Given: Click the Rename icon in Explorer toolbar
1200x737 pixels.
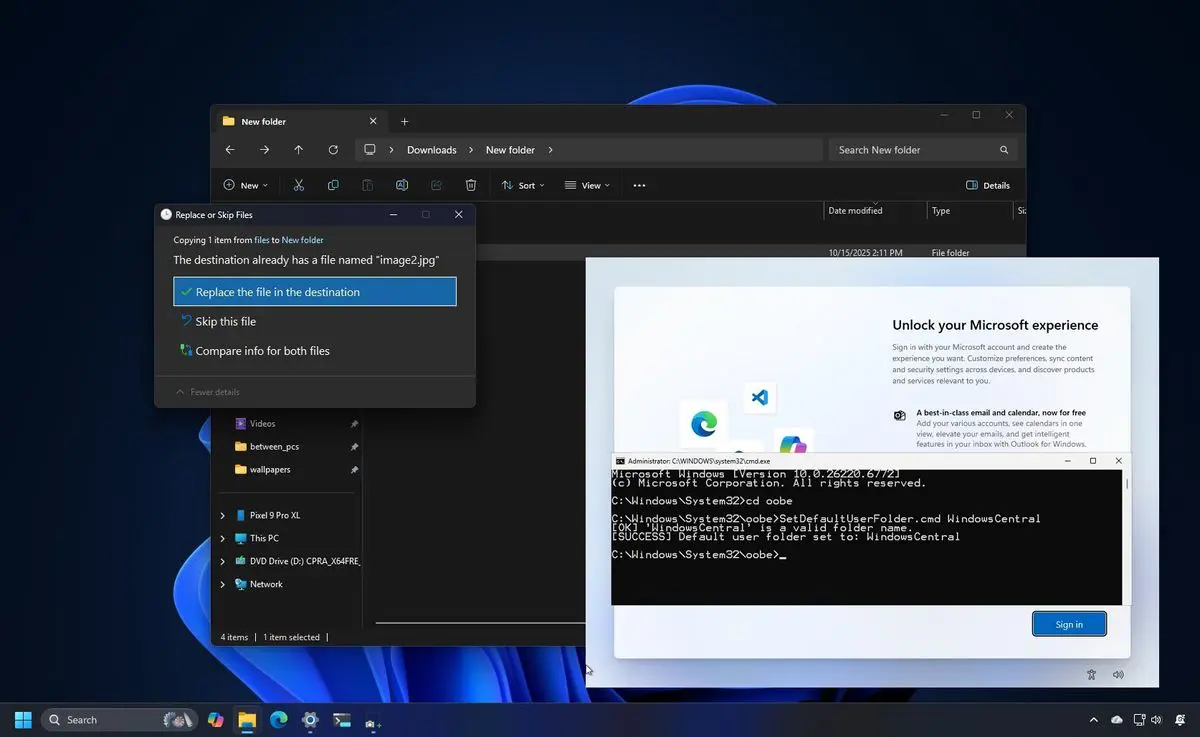Looking at the screenshot, I should click(402, 185).
